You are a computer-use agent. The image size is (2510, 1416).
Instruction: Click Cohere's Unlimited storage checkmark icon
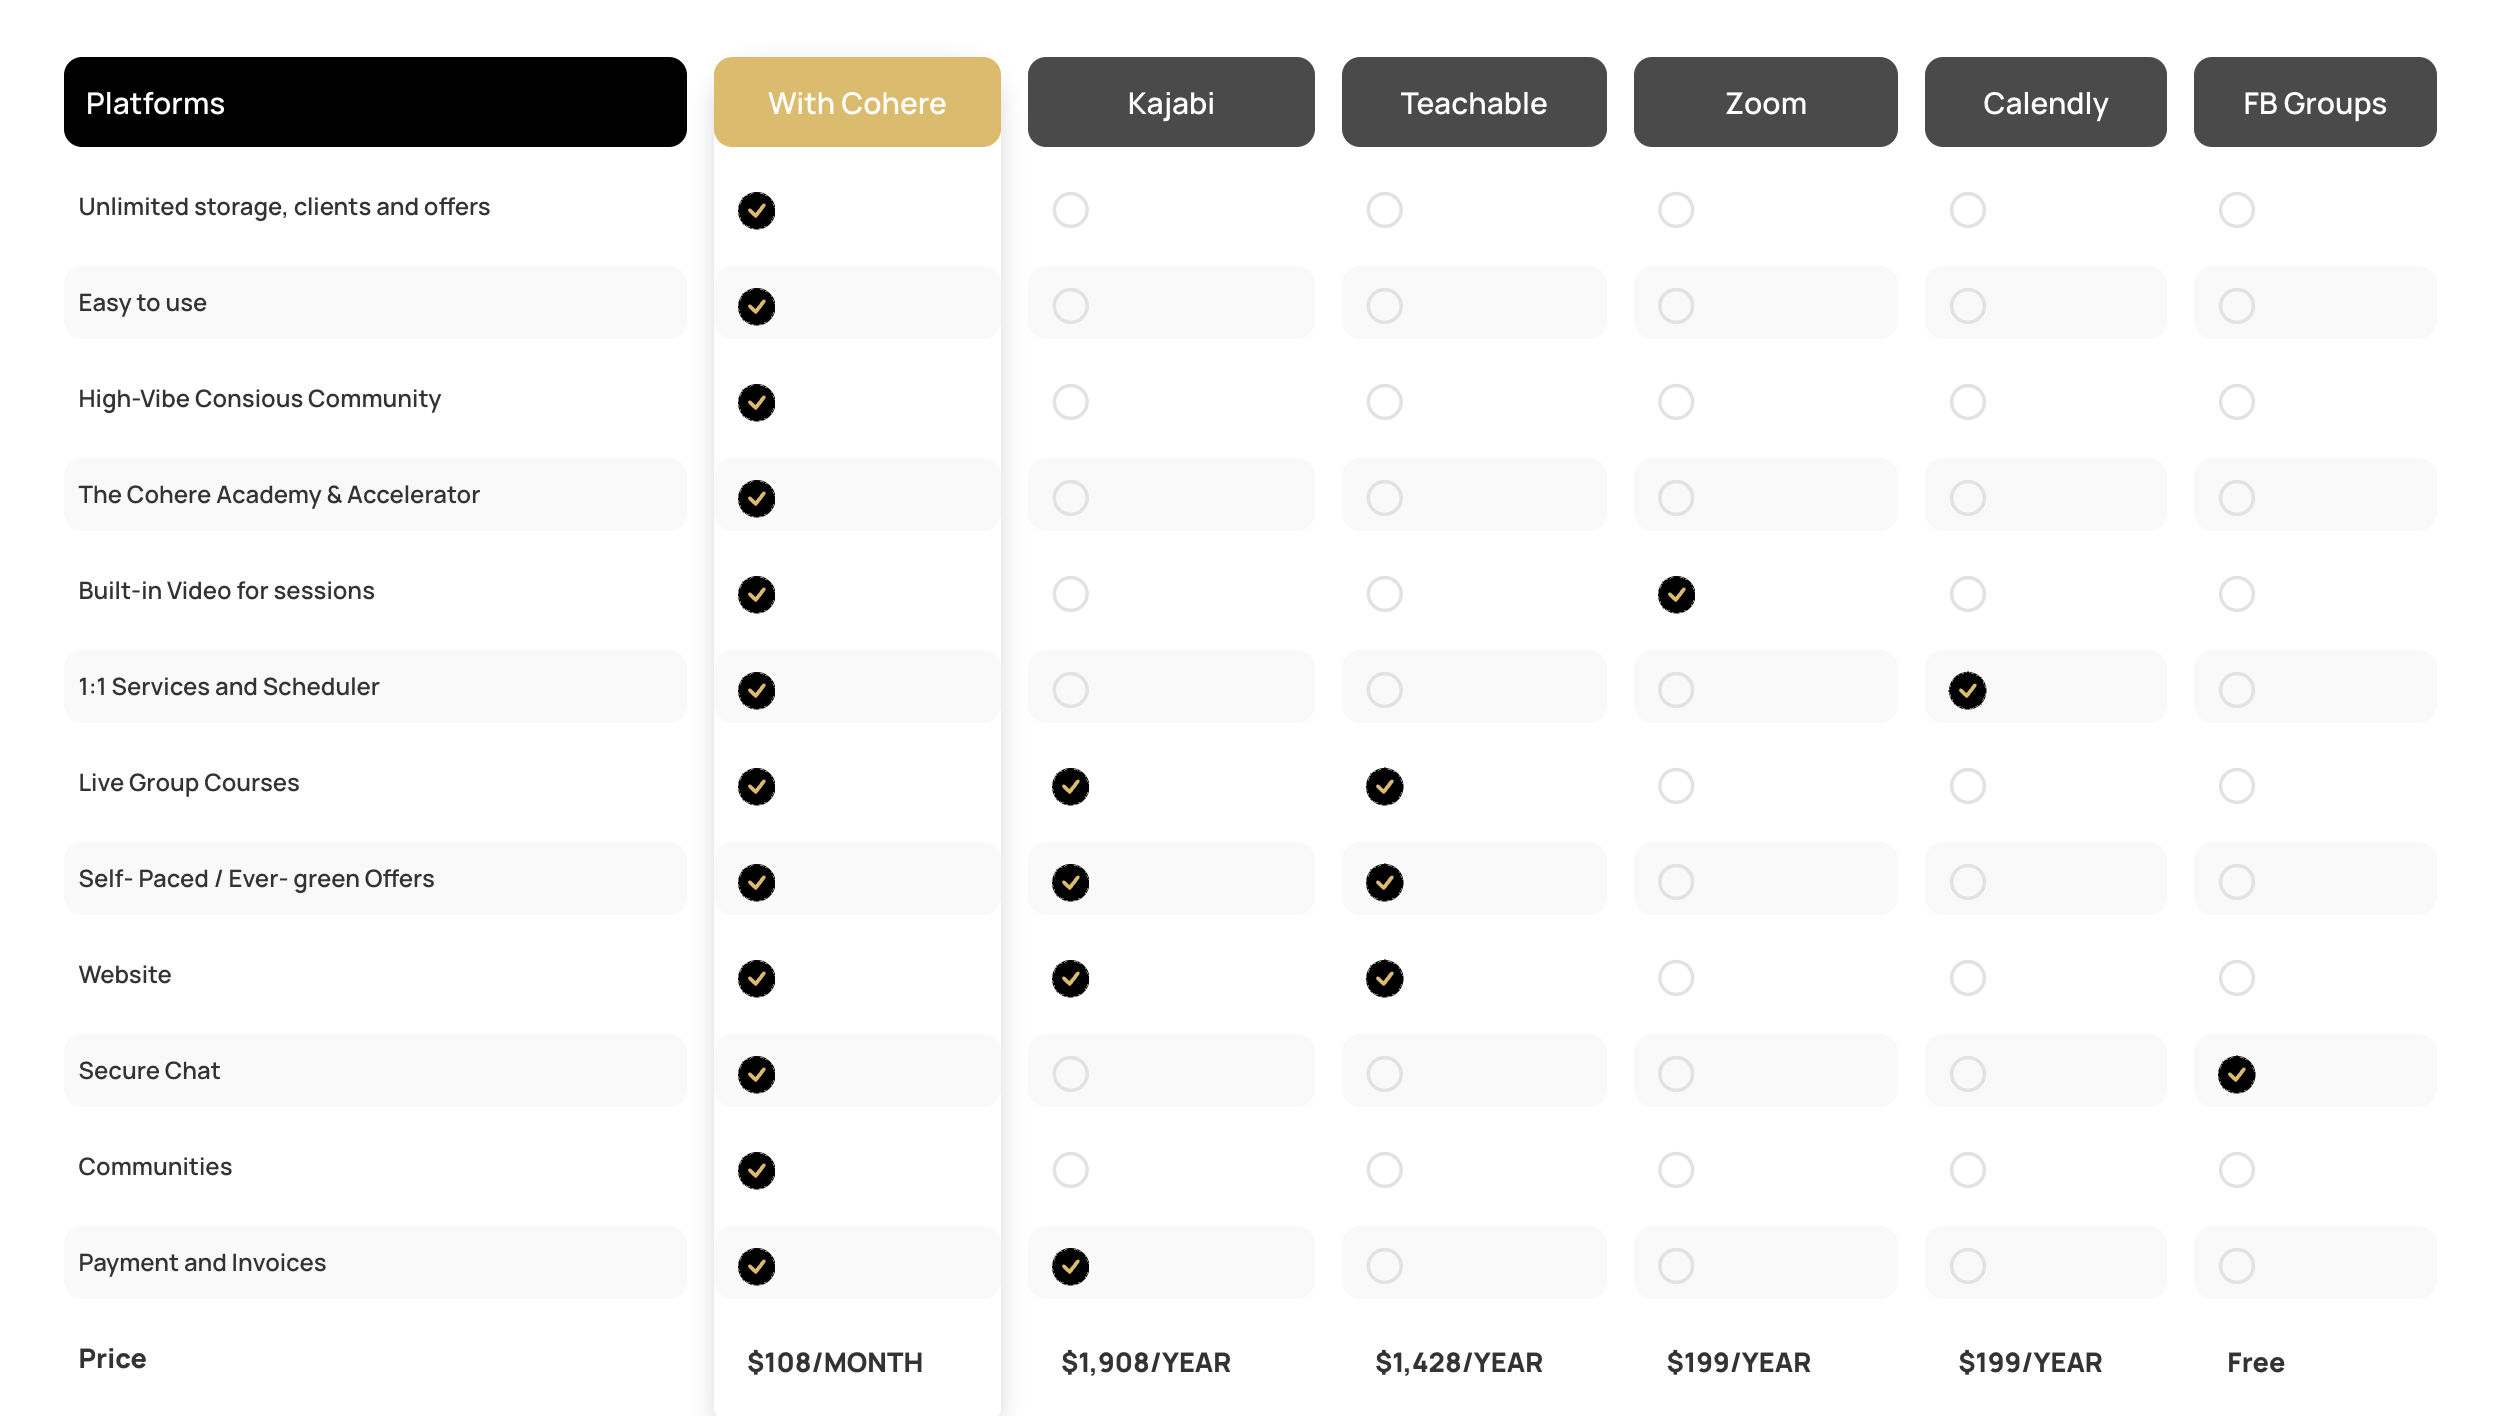[x=756, y=210]
